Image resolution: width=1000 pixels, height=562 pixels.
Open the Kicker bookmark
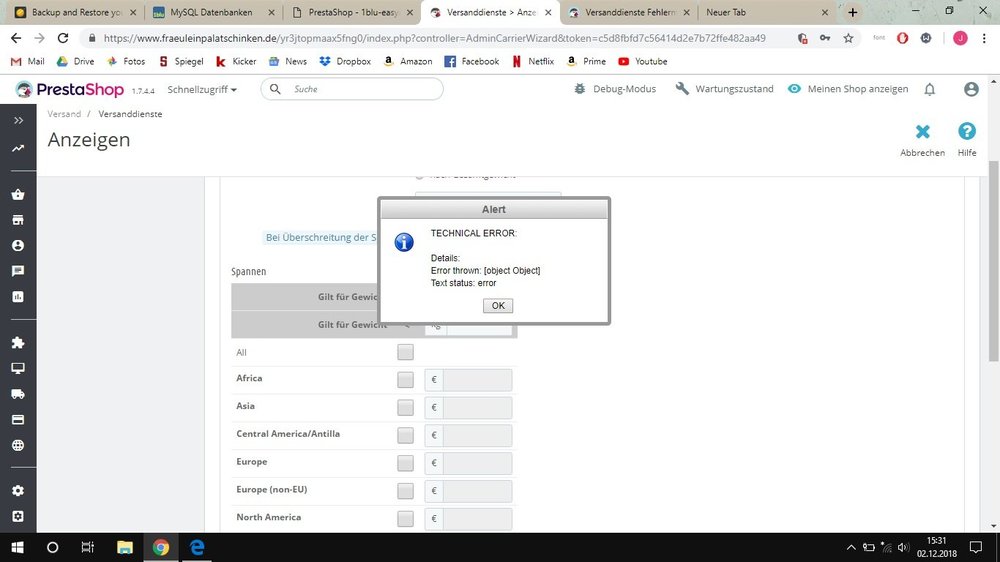pos(236,61)
